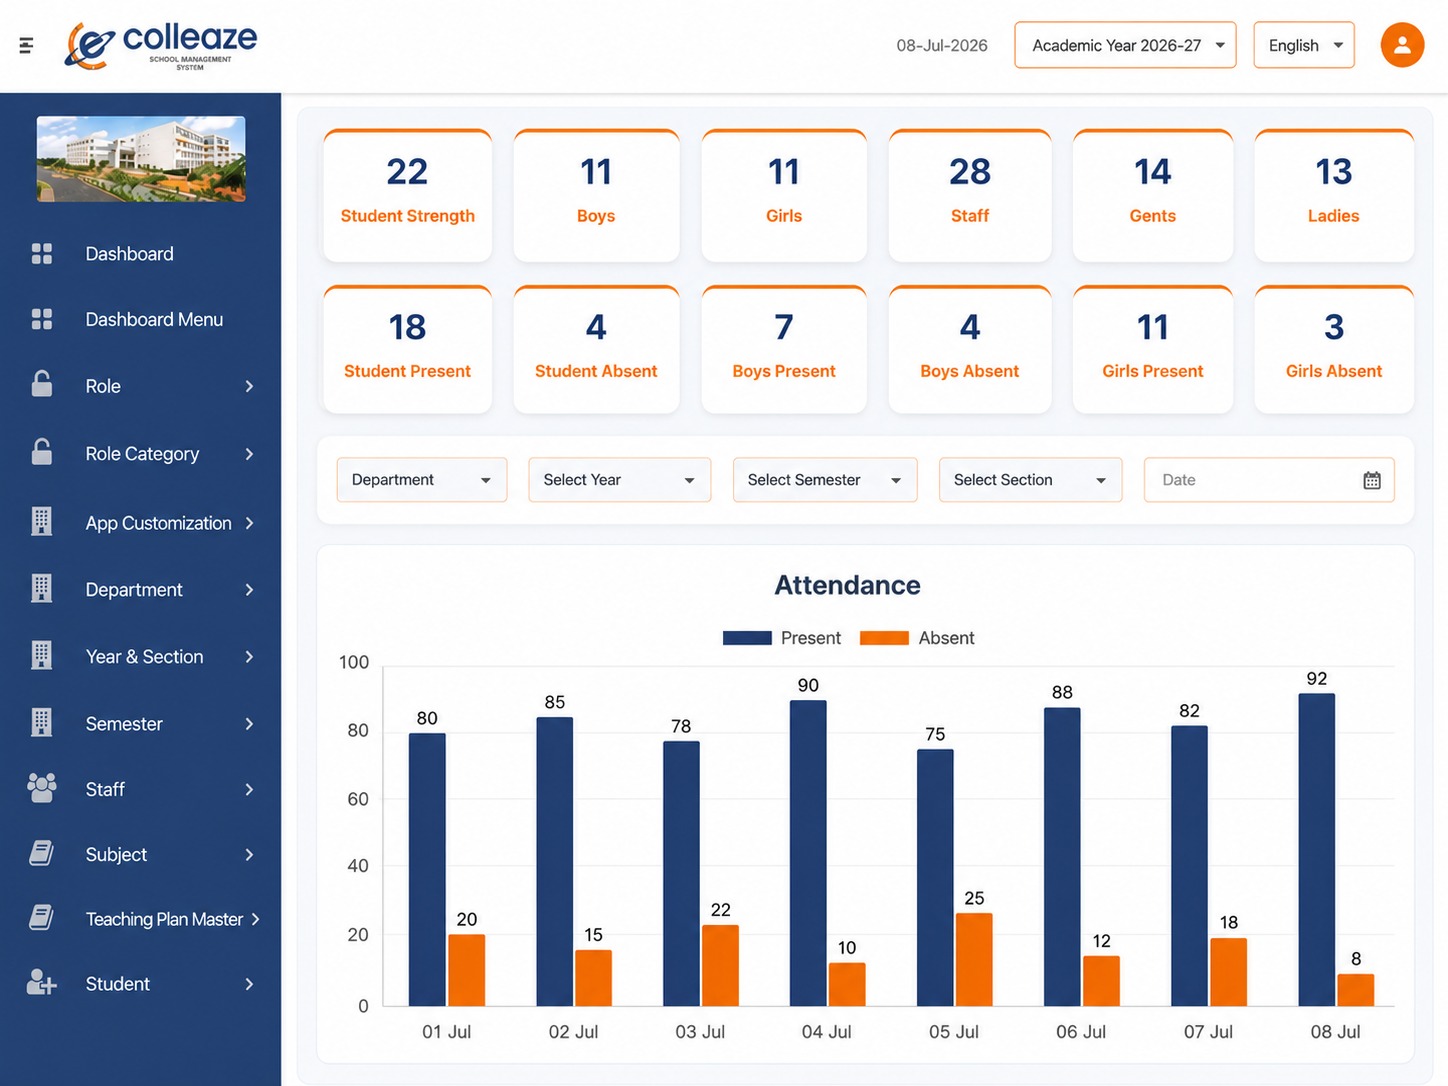Image resolution: width=1448 pixels, height=1086 pixels.
Task: Click the 08-Jul-2026 date text
Action: 942,45
